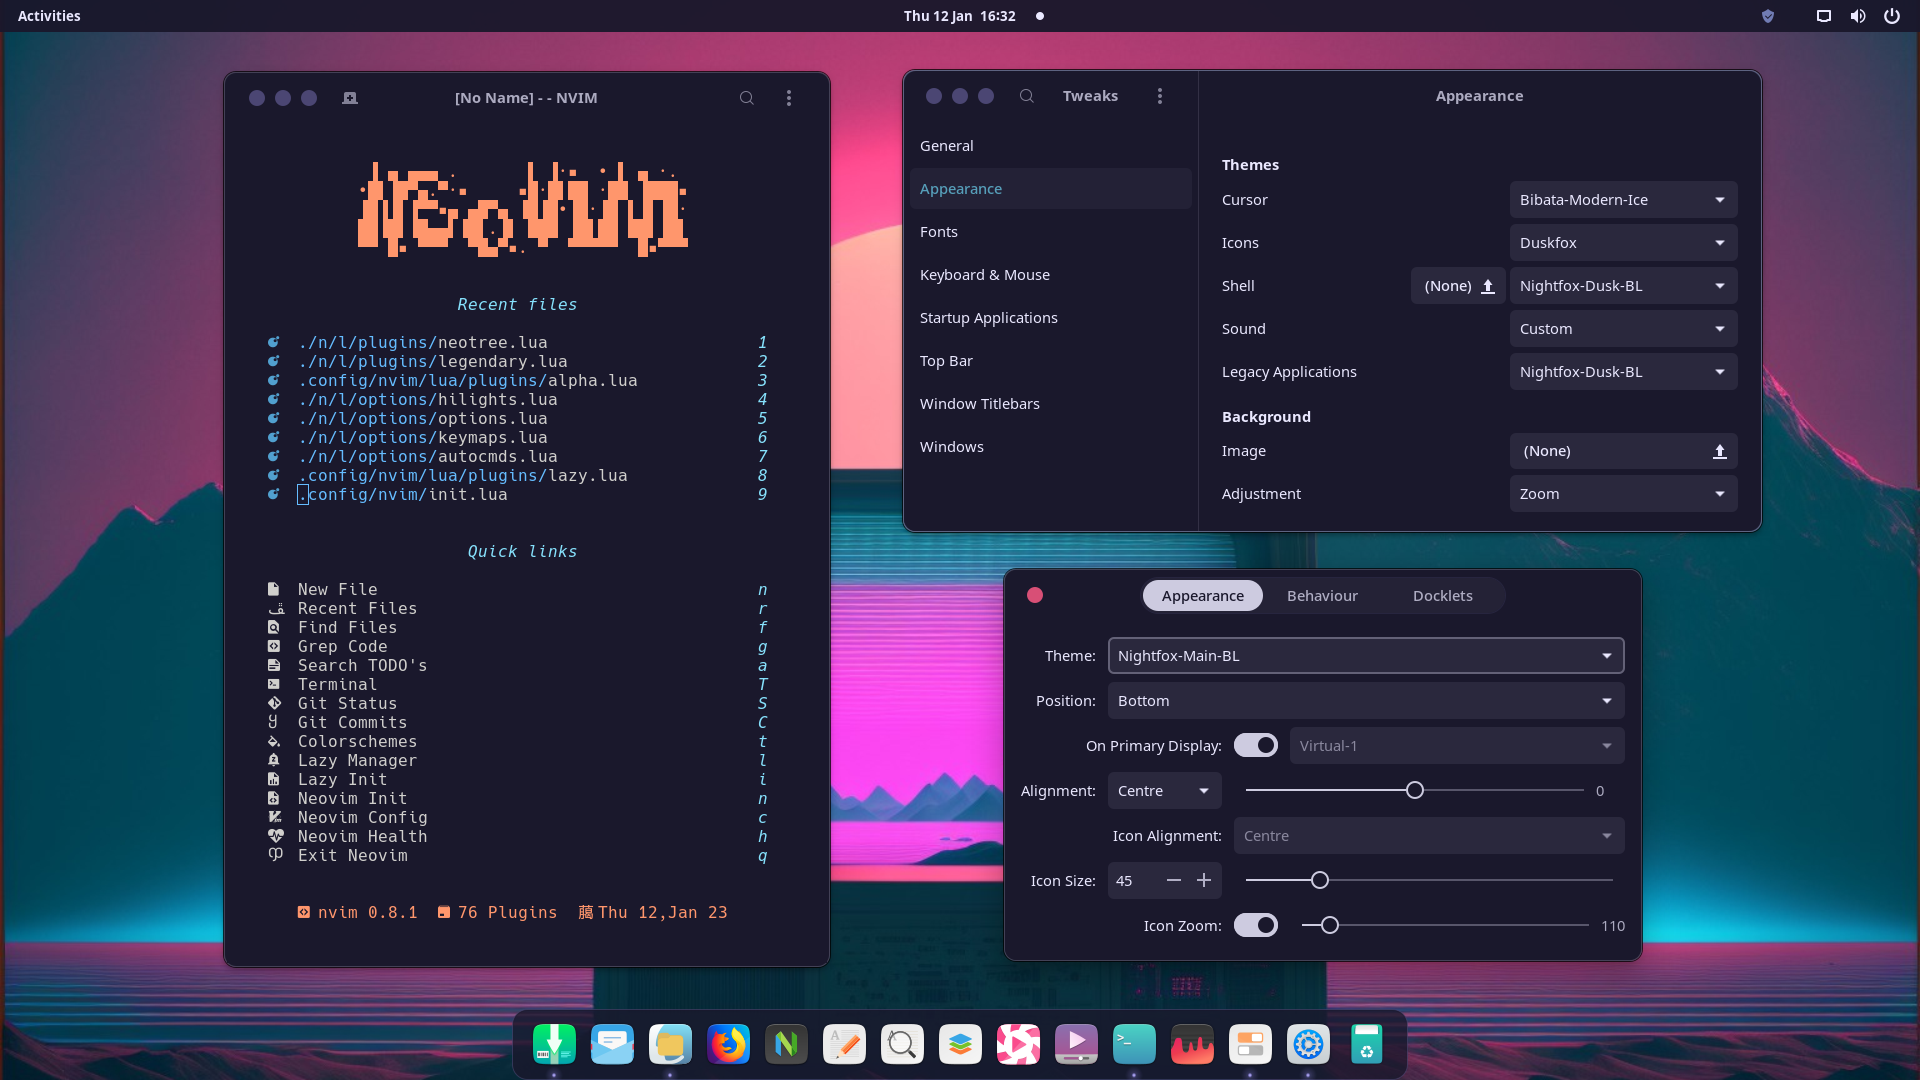This screenshot has width=1920, height=1080.
Task: Click the shield icon in top bar
Action: coord(1768,16)
